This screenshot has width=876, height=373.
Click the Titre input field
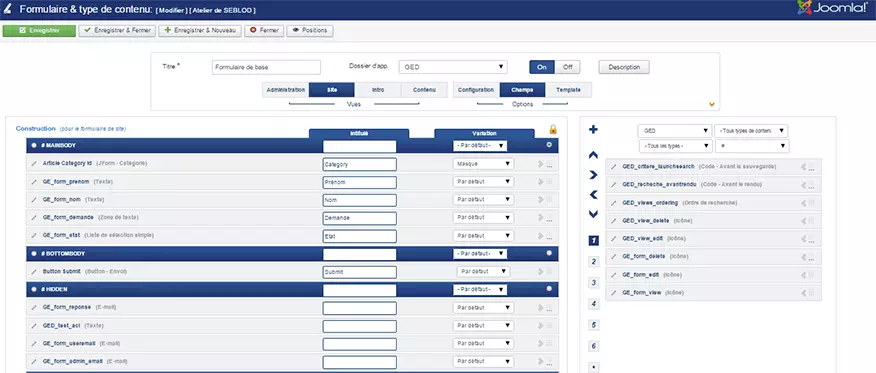click(x=266, y=67)
